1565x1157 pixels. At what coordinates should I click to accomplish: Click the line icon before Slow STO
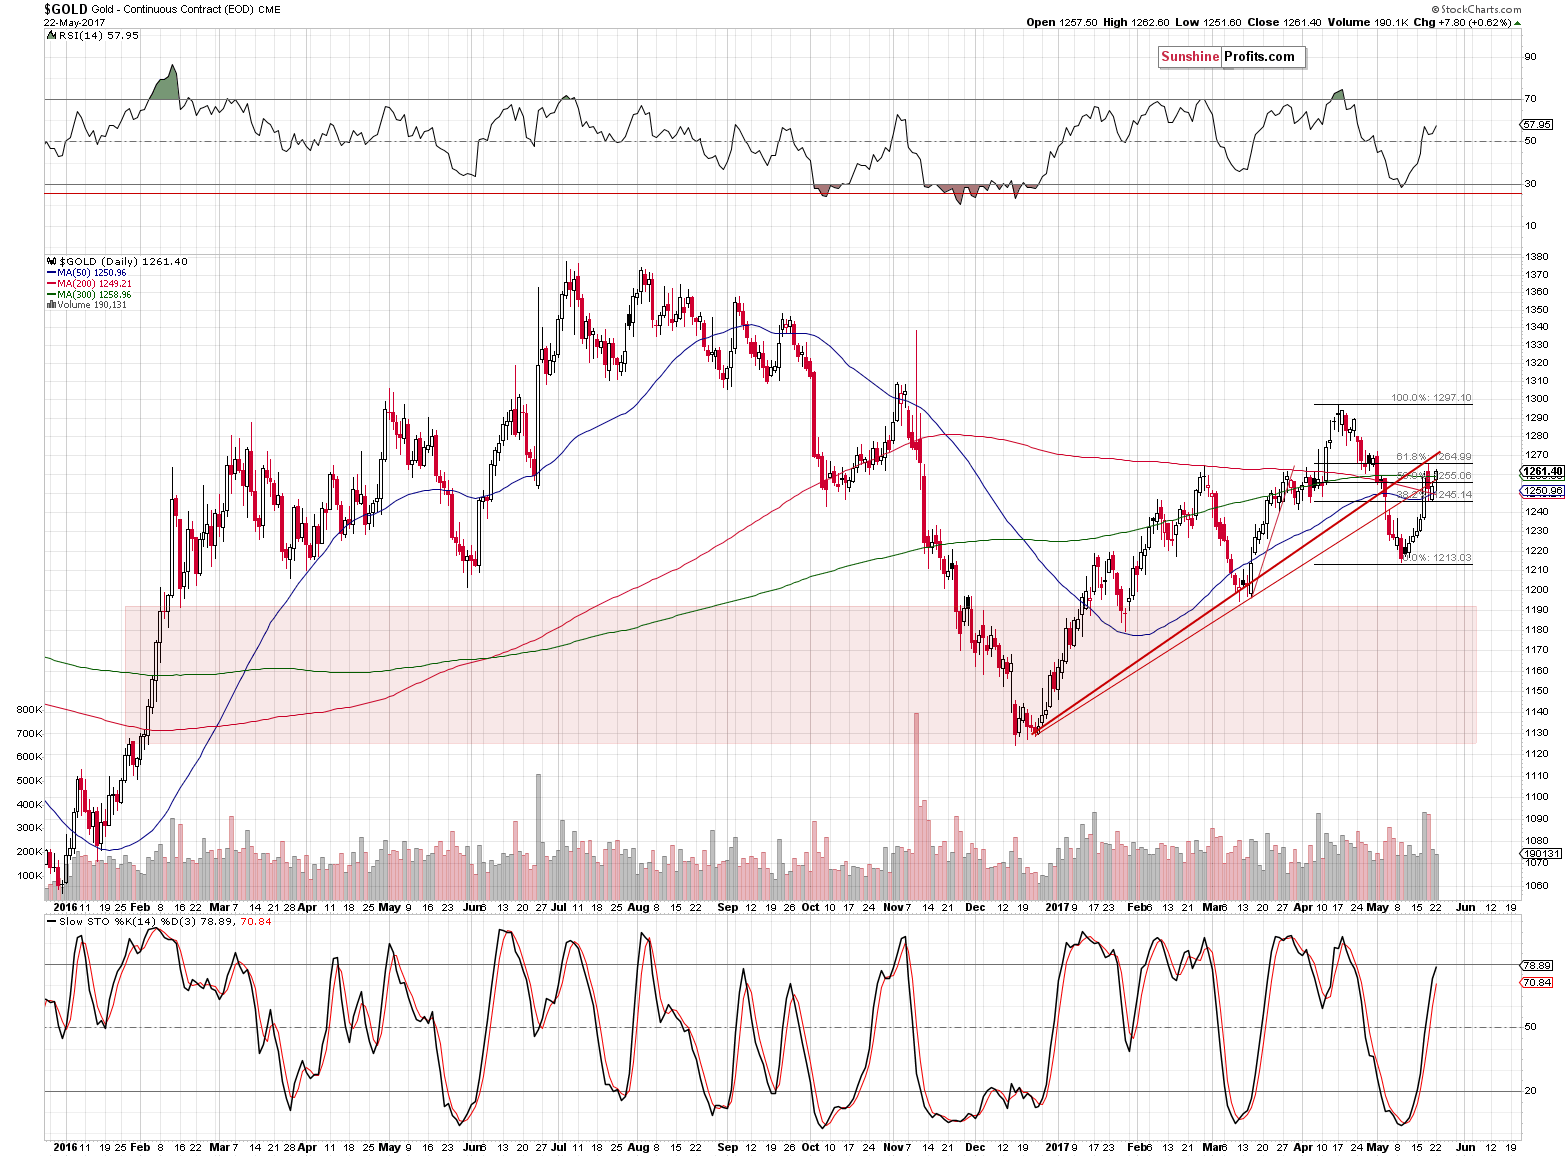pos(52,922)
